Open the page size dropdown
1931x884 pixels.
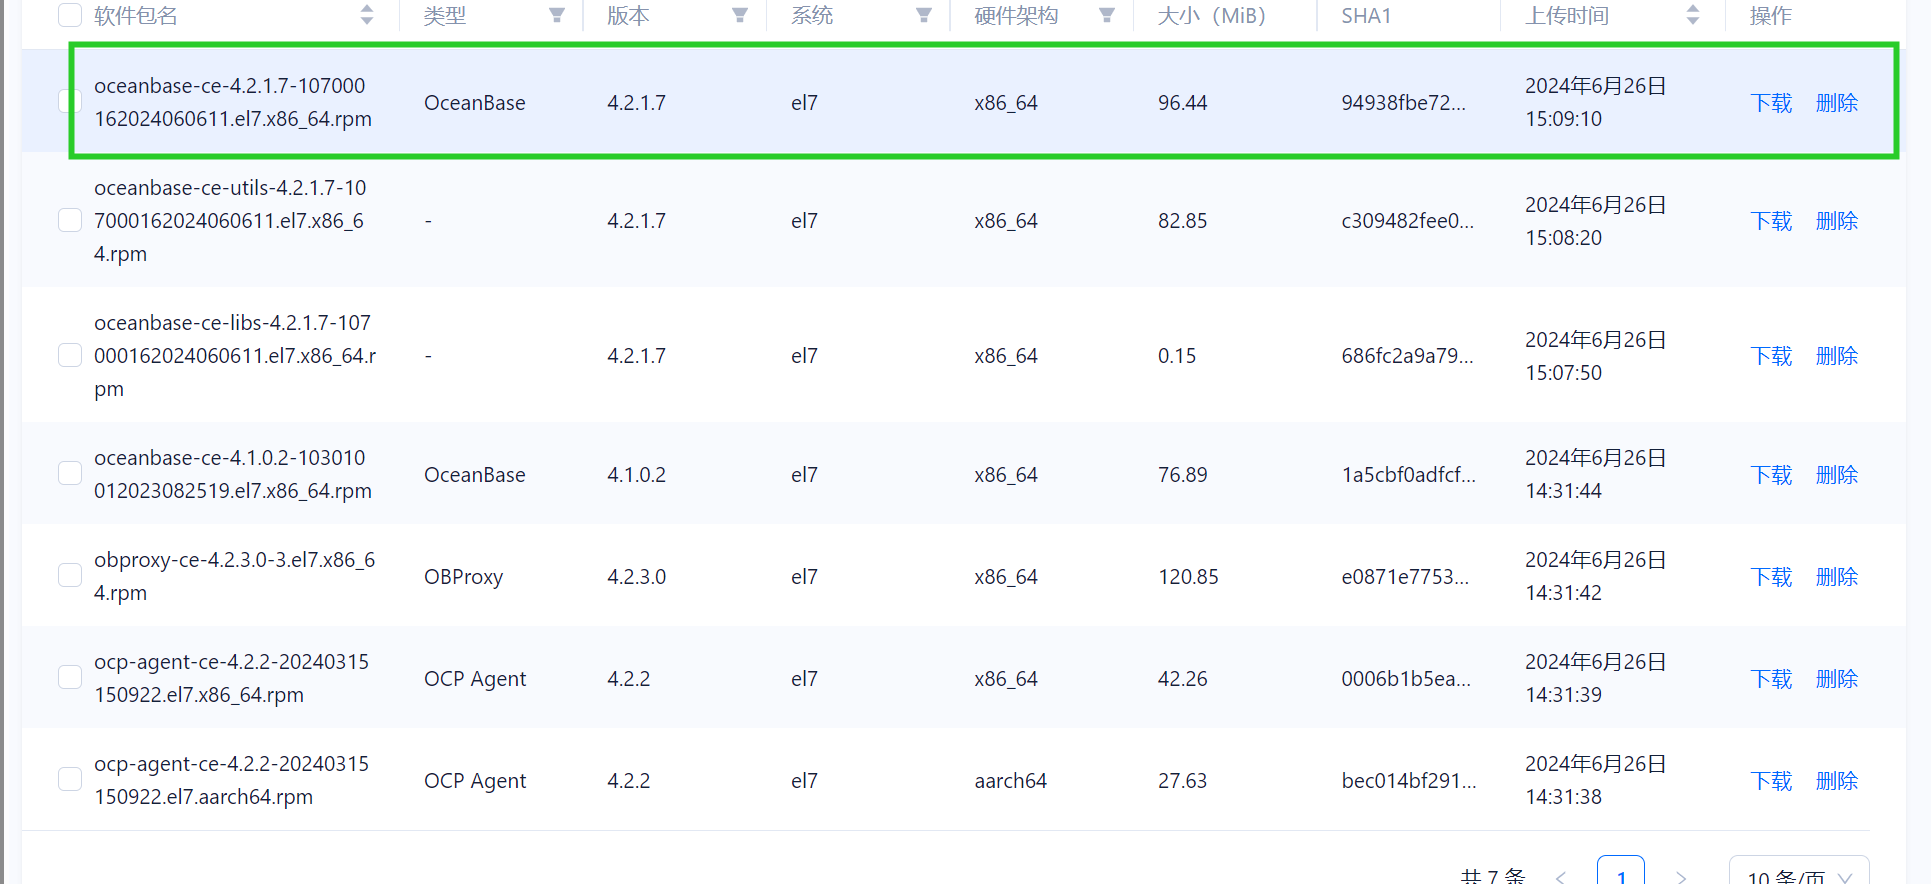(x=1799, y=872)
